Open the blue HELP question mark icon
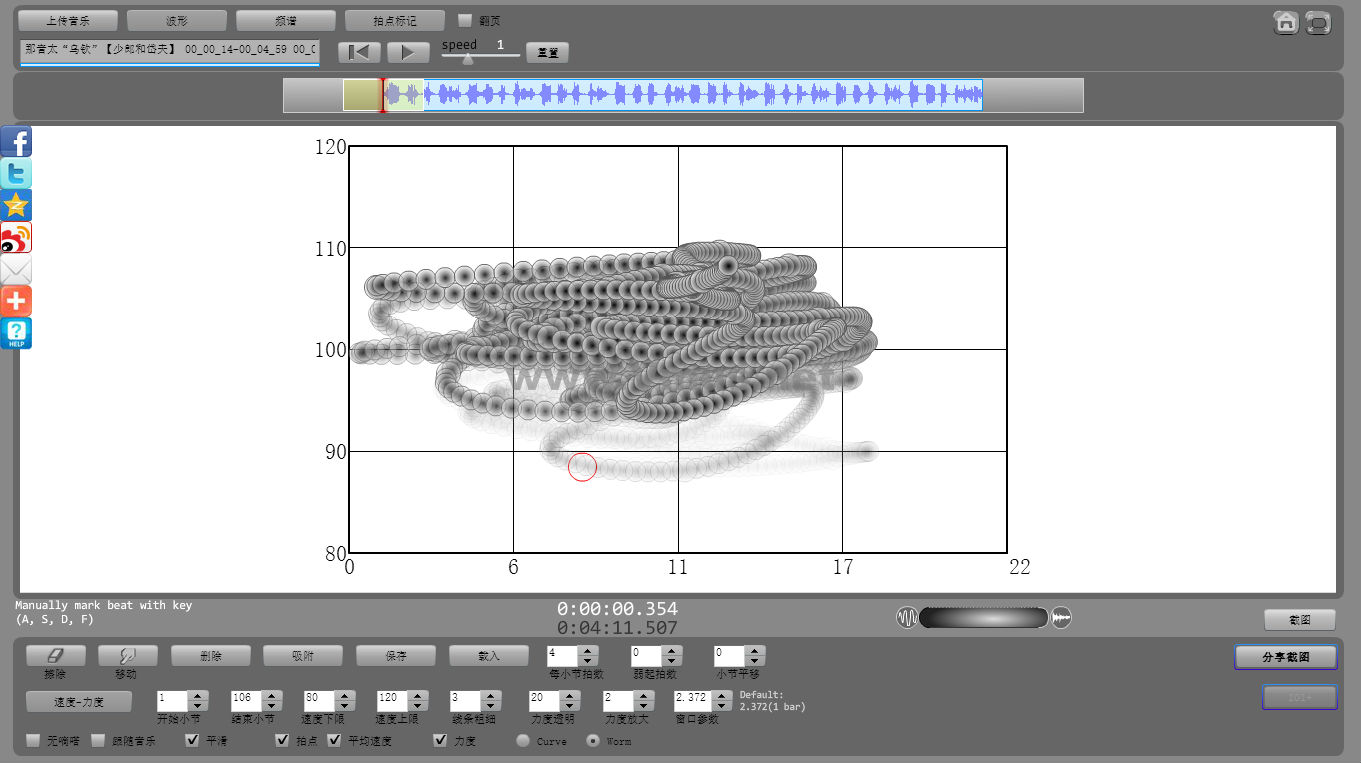 tap(16, 333)
